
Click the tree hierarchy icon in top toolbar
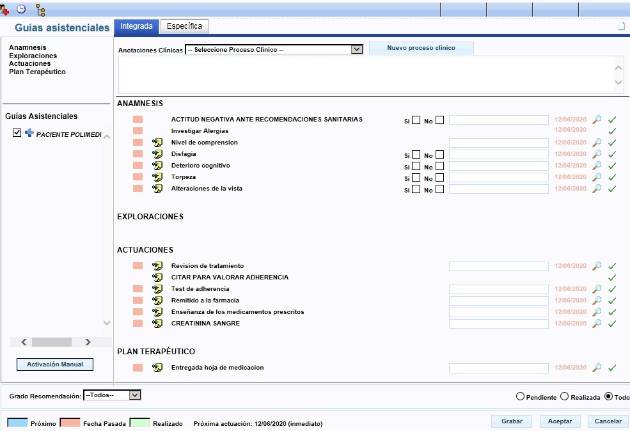40,8
